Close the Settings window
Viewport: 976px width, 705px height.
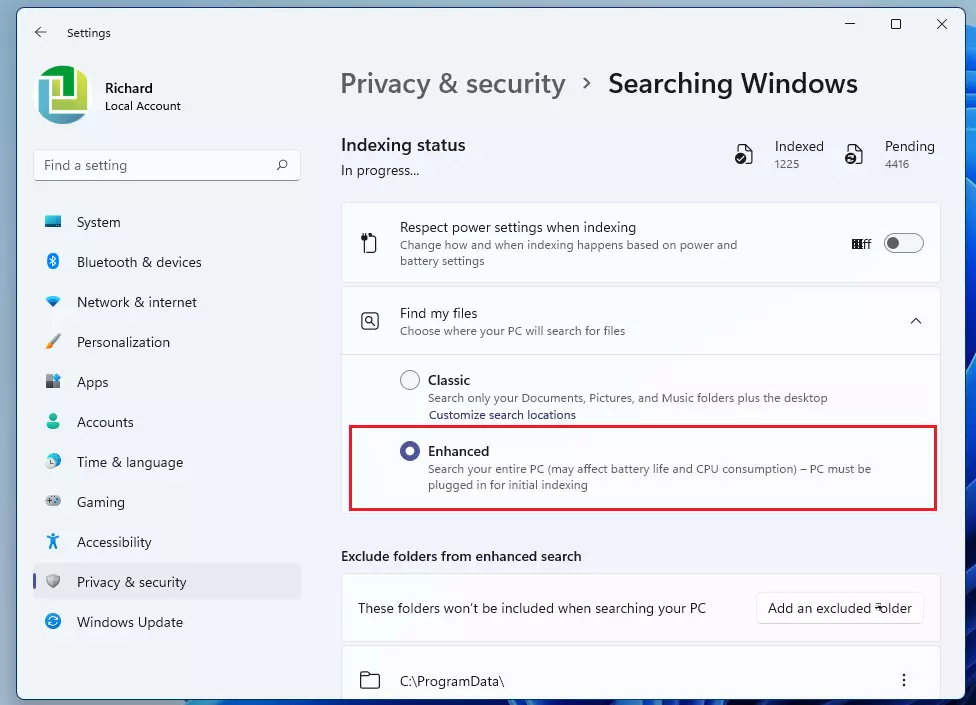[942, 24]
